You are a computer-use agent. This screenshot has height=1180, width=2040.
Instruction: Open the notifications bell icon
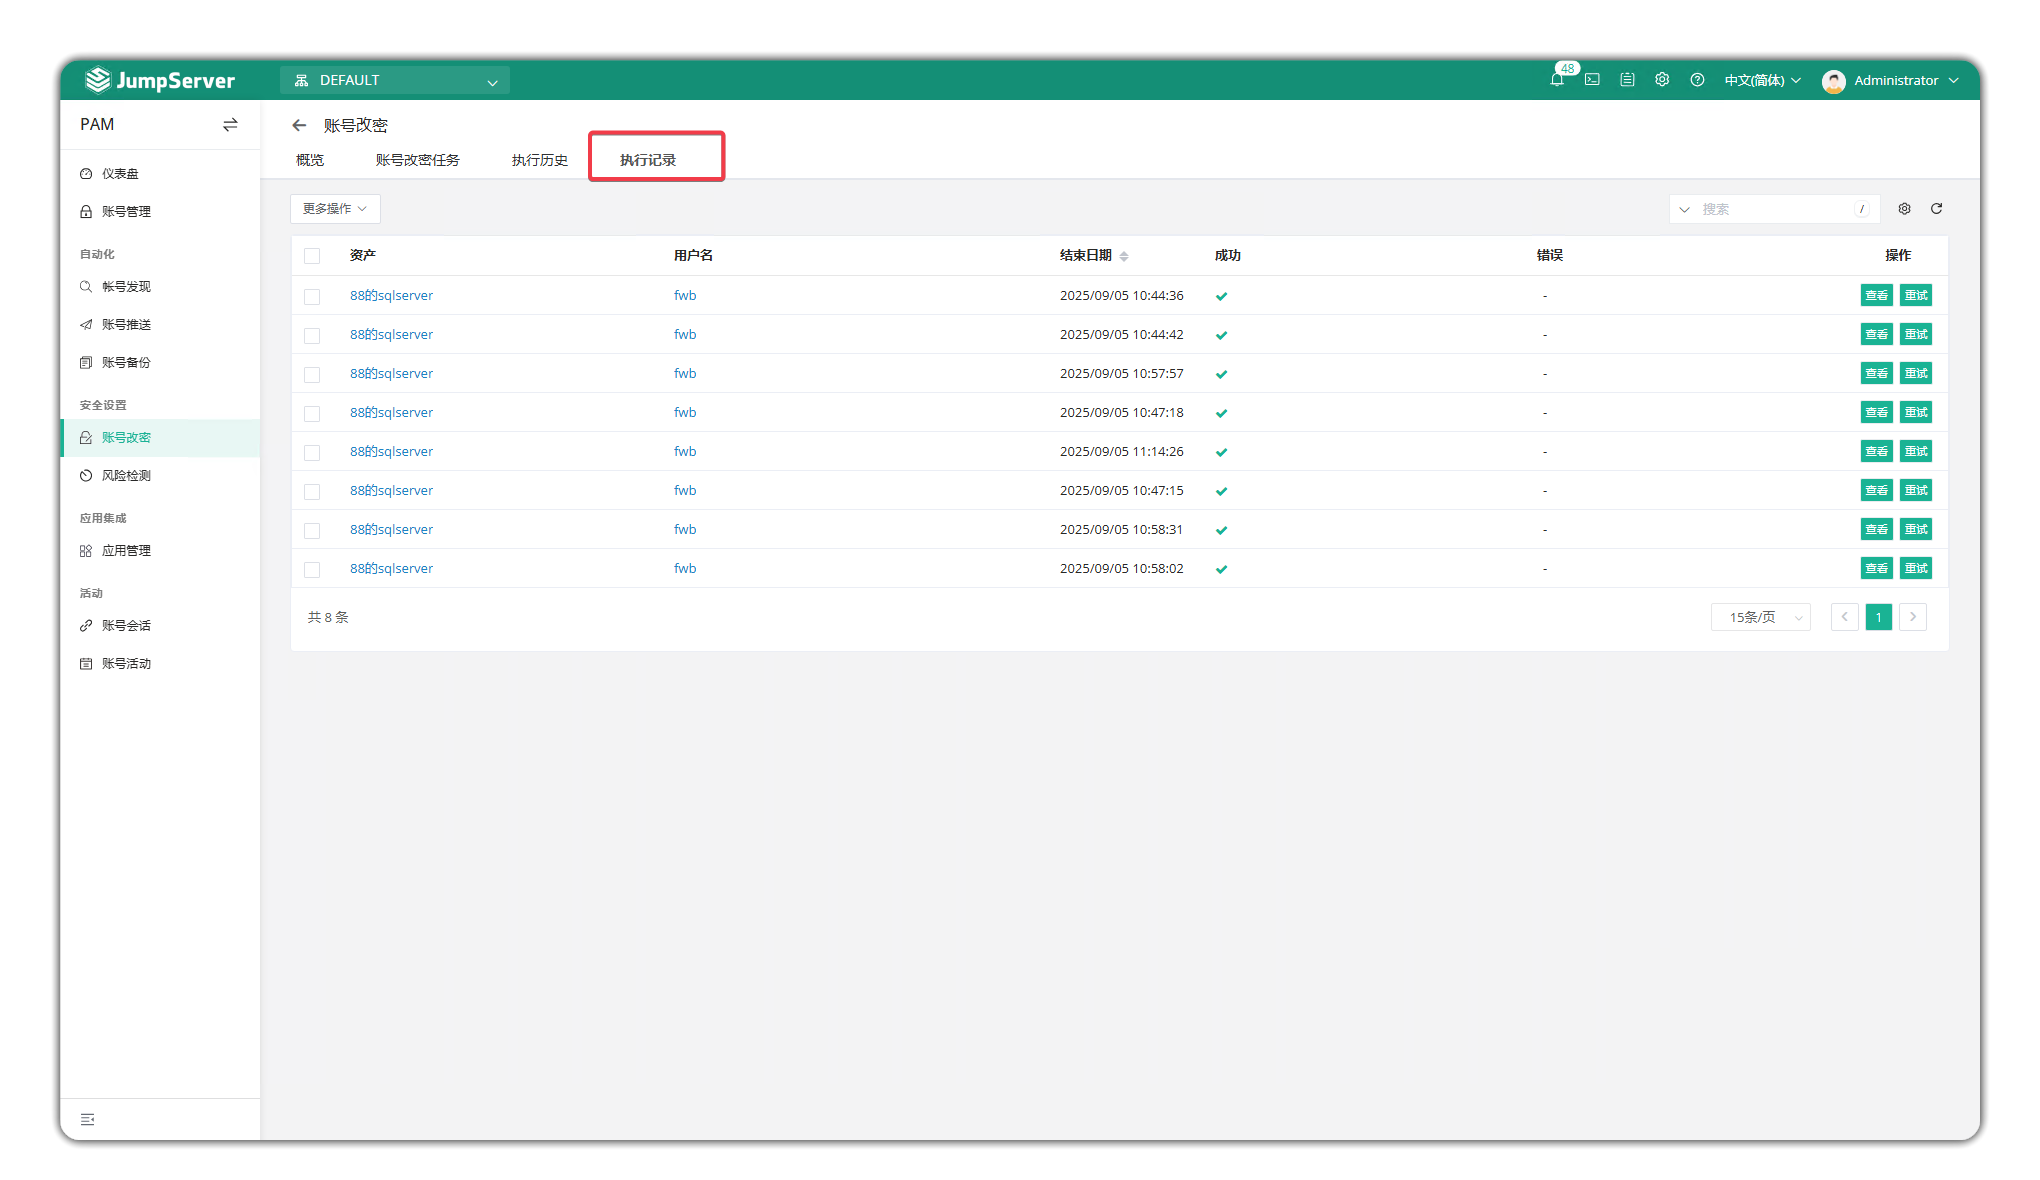pyautogui.click(x=1557, y=80)
